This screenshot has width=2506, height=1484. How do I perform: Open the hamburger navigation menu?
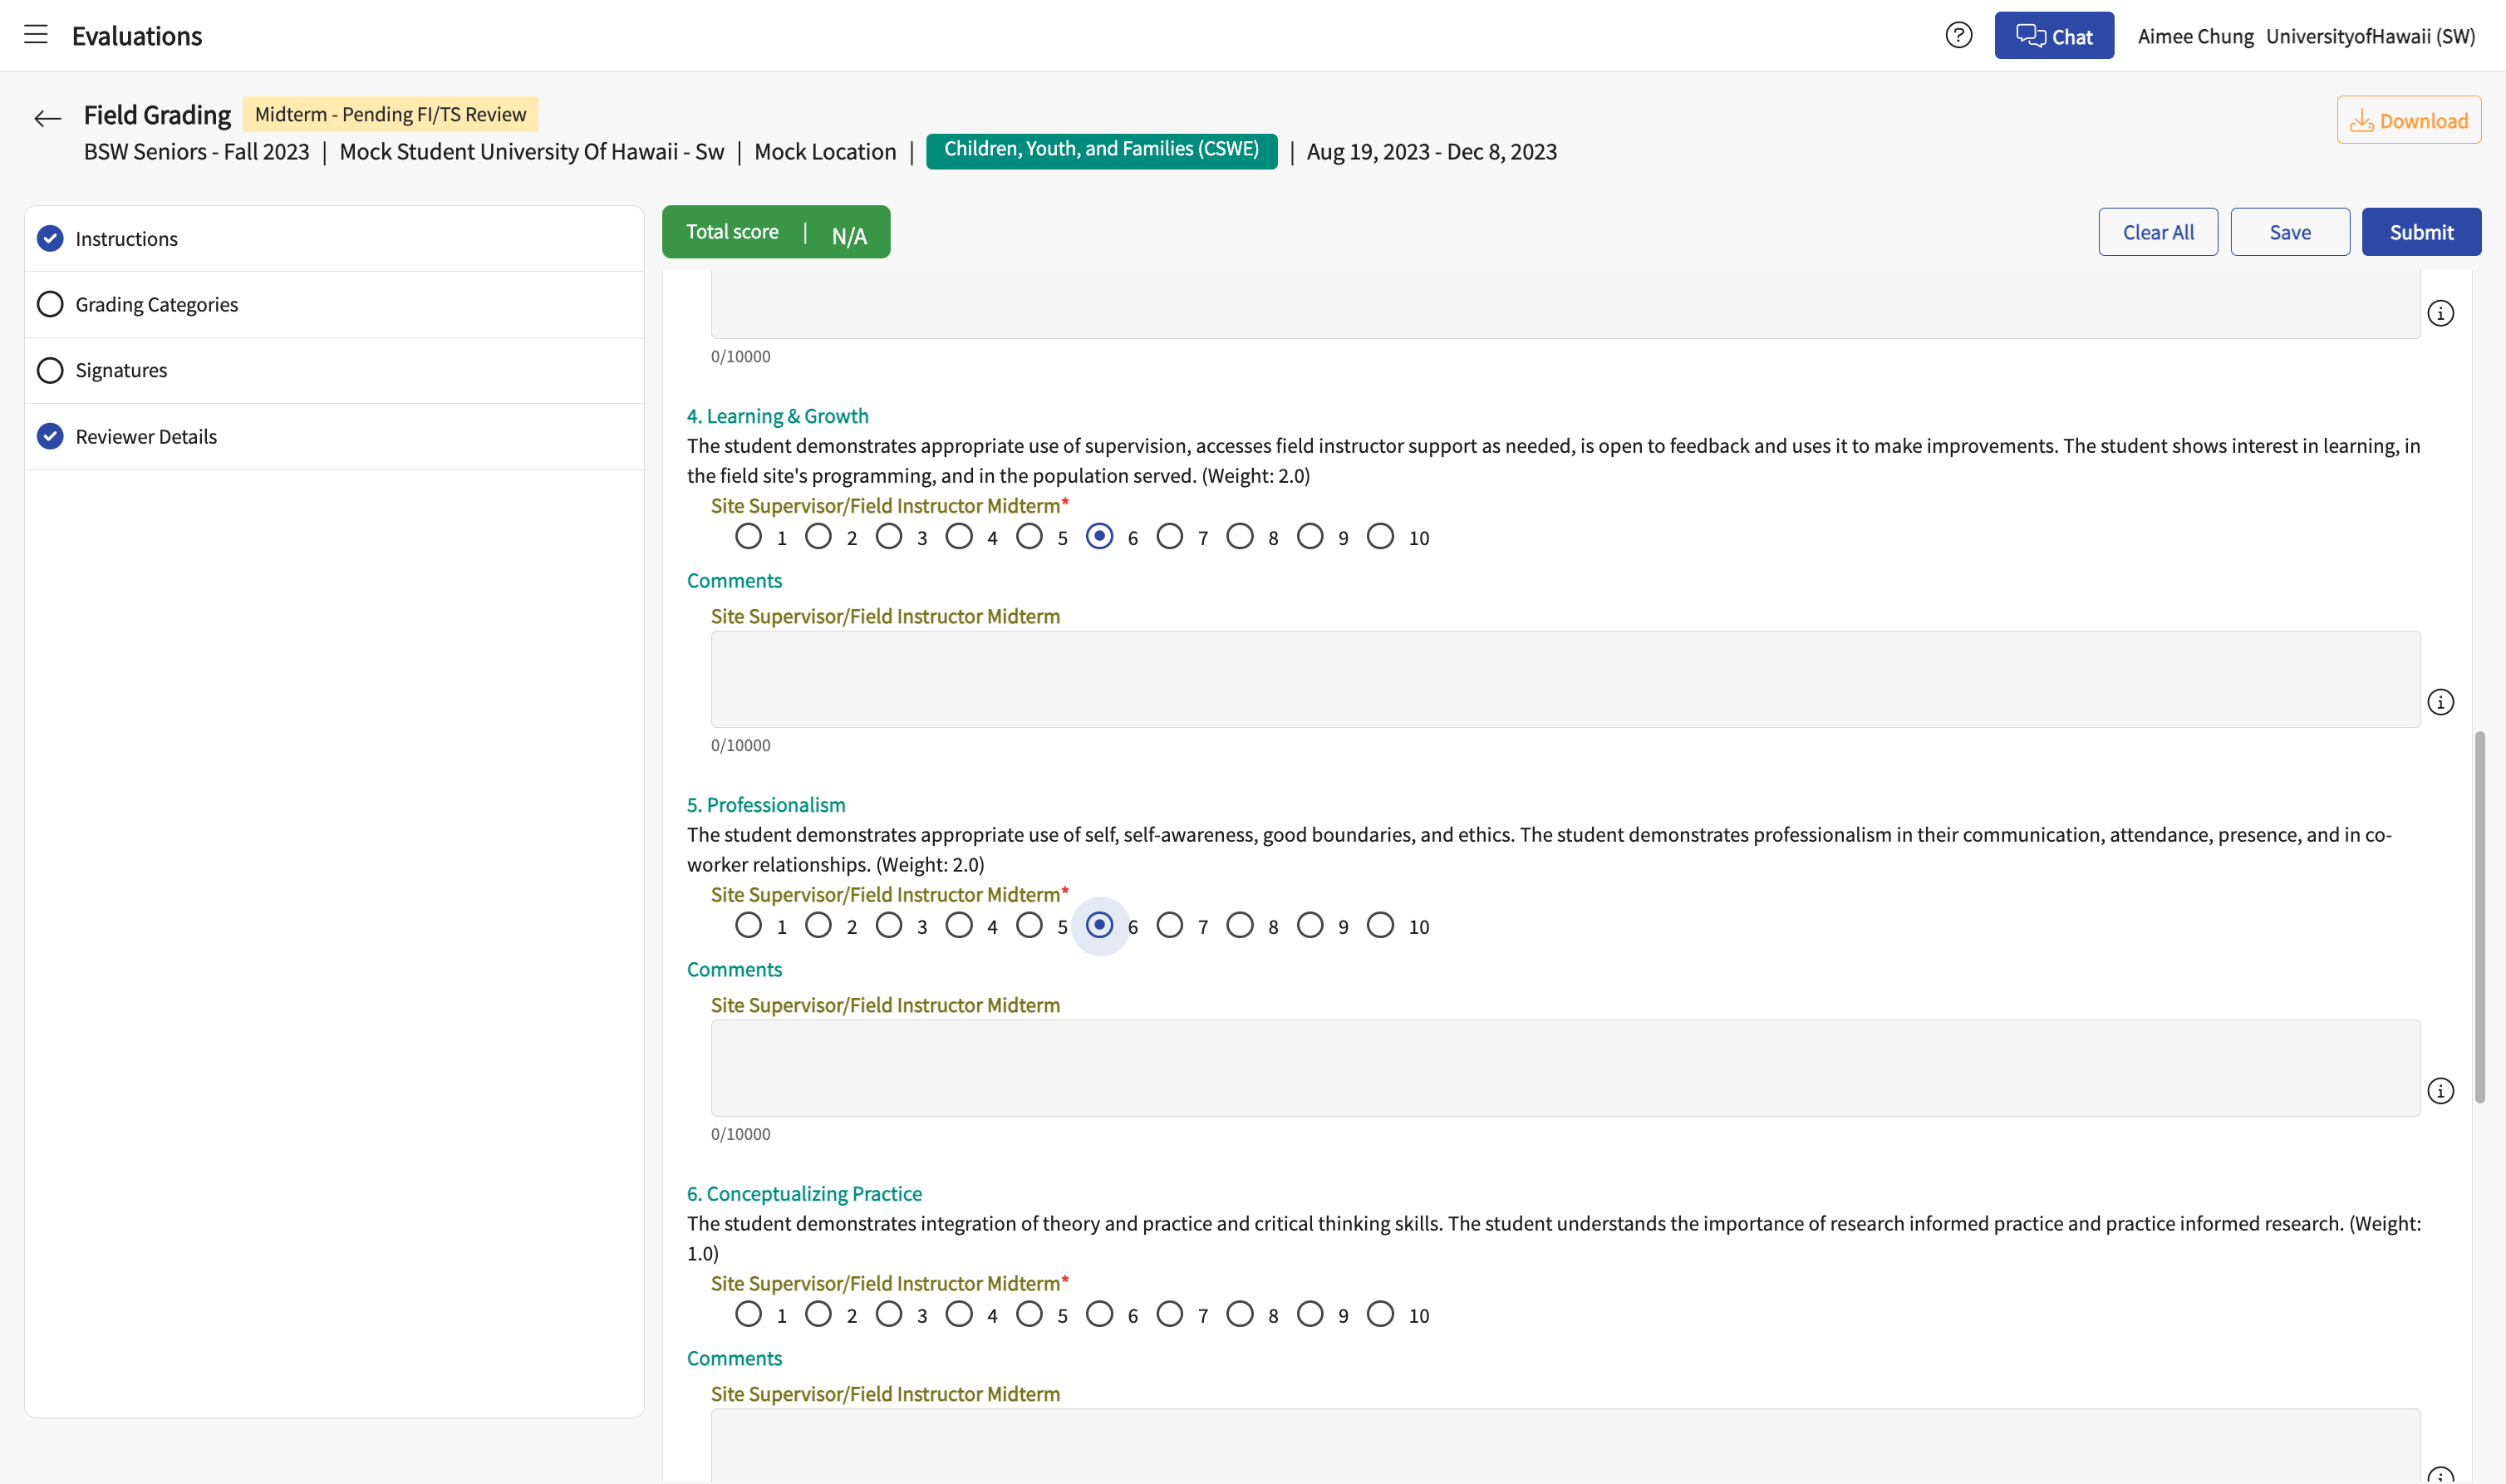(36, 35)
